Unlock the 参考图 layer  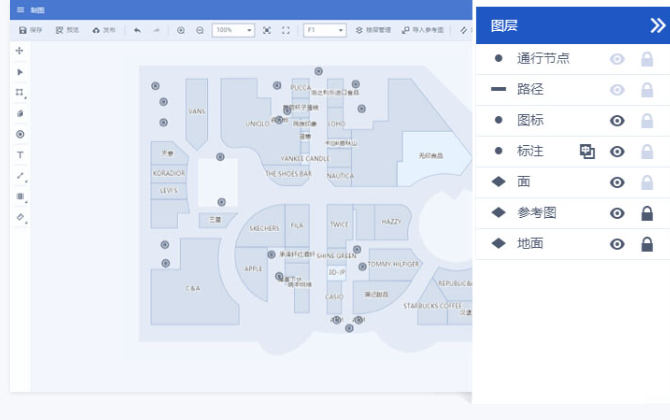coord(647,213)
